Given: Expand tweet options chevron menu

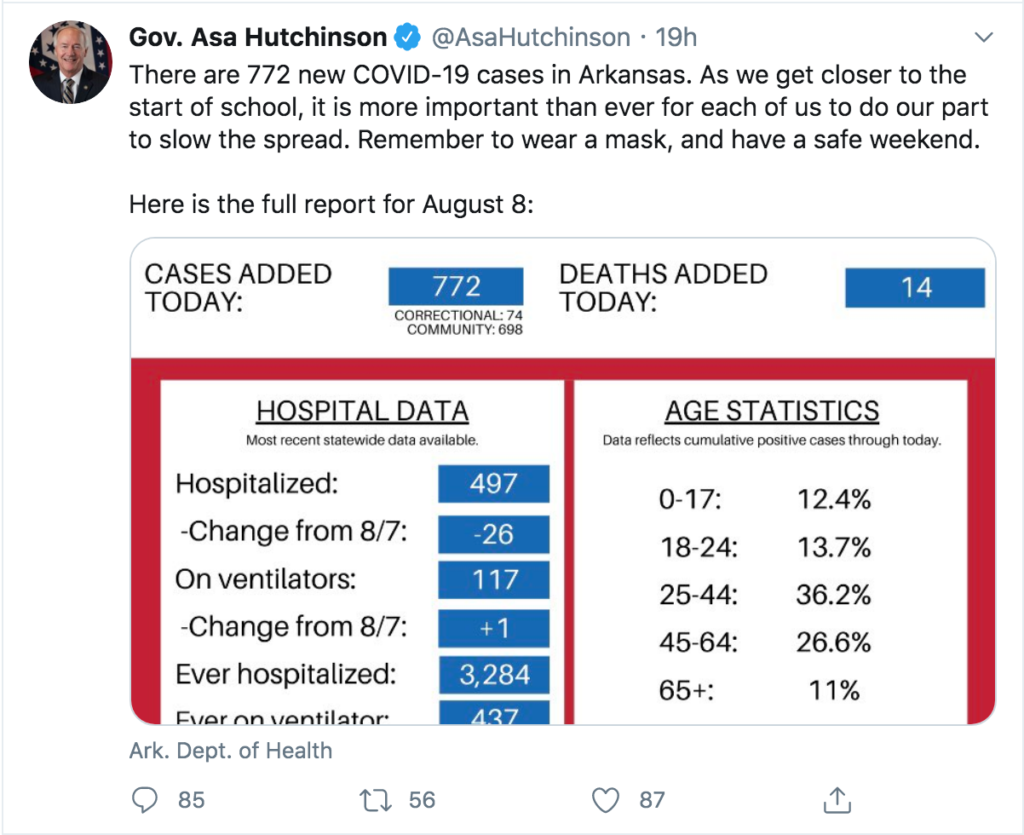Looking at the screenshot, I should [984, 38].
